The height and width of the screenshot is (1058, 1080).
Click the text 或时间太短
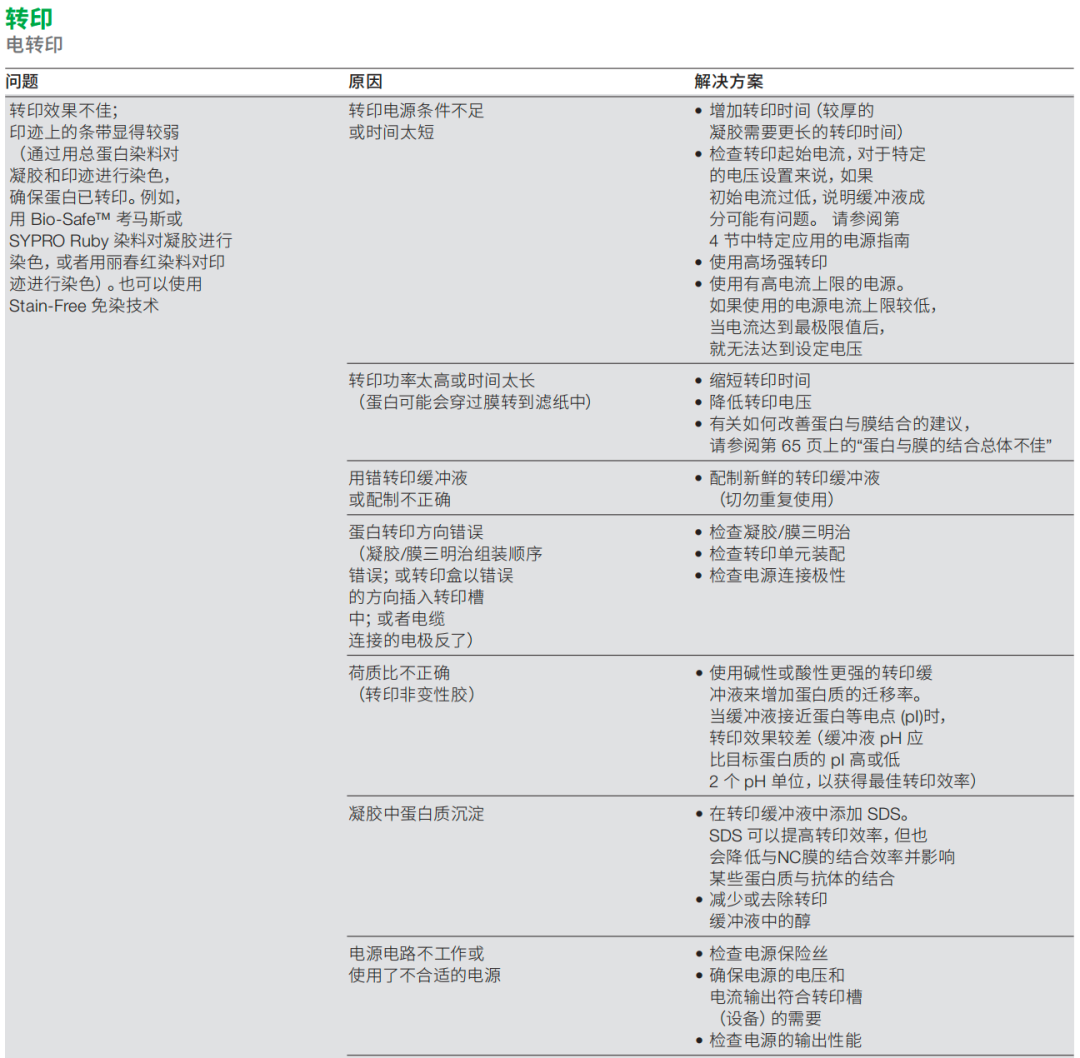391,132
